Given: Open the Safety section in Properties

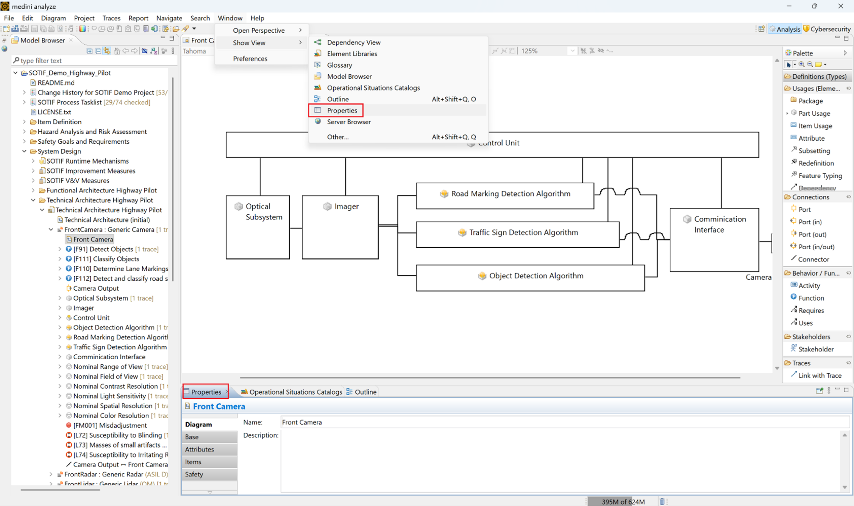Looking at the screenshot, I should coord(210,474).
